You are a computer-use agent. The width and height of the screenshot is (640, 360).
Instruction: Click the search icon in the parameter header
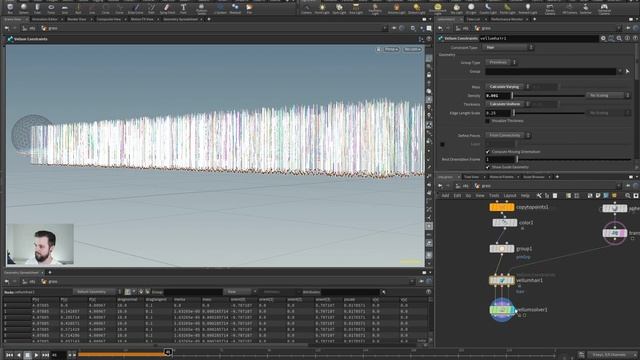(x=619, y=38)
